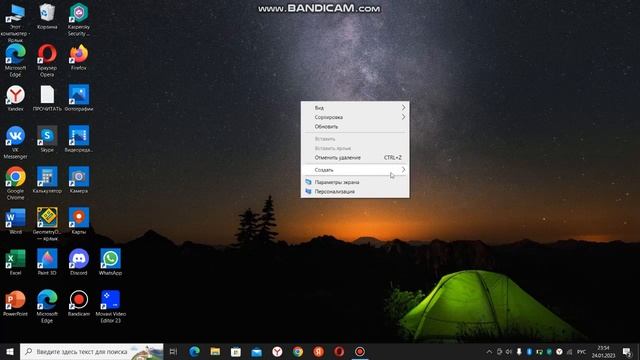
Task: Select the Фотографии desktop shortcut
Action: coord(79,98)
